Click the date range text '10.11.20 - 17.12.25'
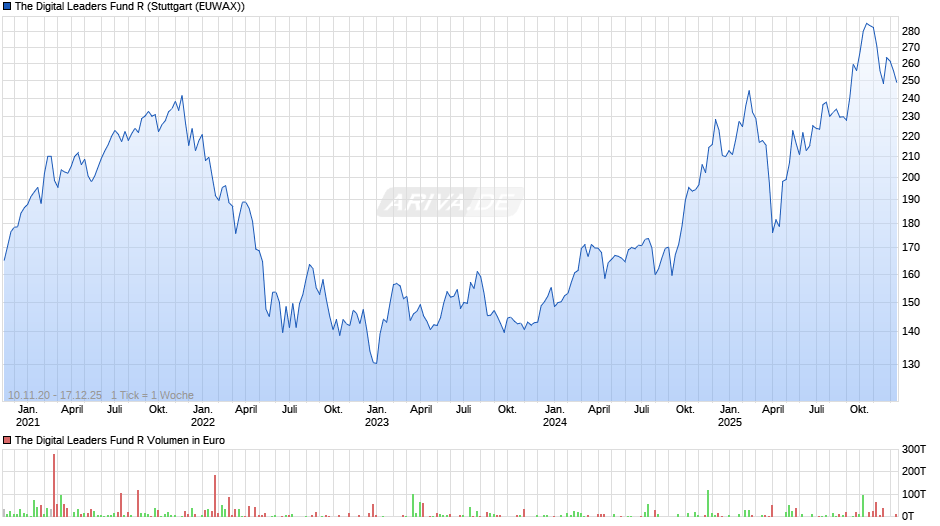Viewport: 940px width, 526px height. [x=55, y=395]
